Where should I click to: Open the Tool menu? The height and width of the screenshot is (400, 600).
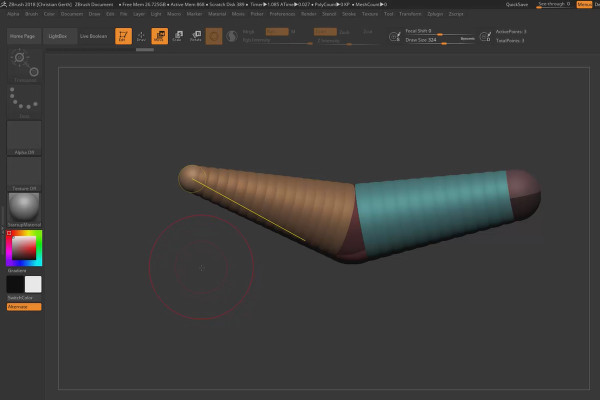click(388, 14)
